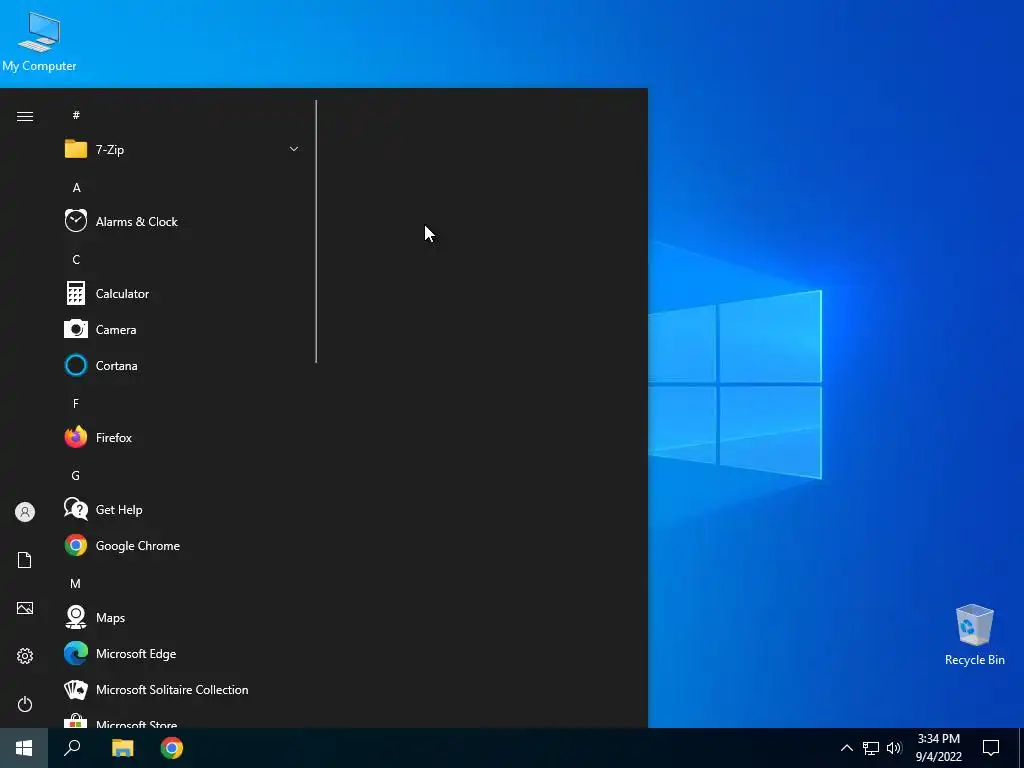Show hidden tray icons chevron
Screen dimensions: 1024x768
[x=846, y=748]
